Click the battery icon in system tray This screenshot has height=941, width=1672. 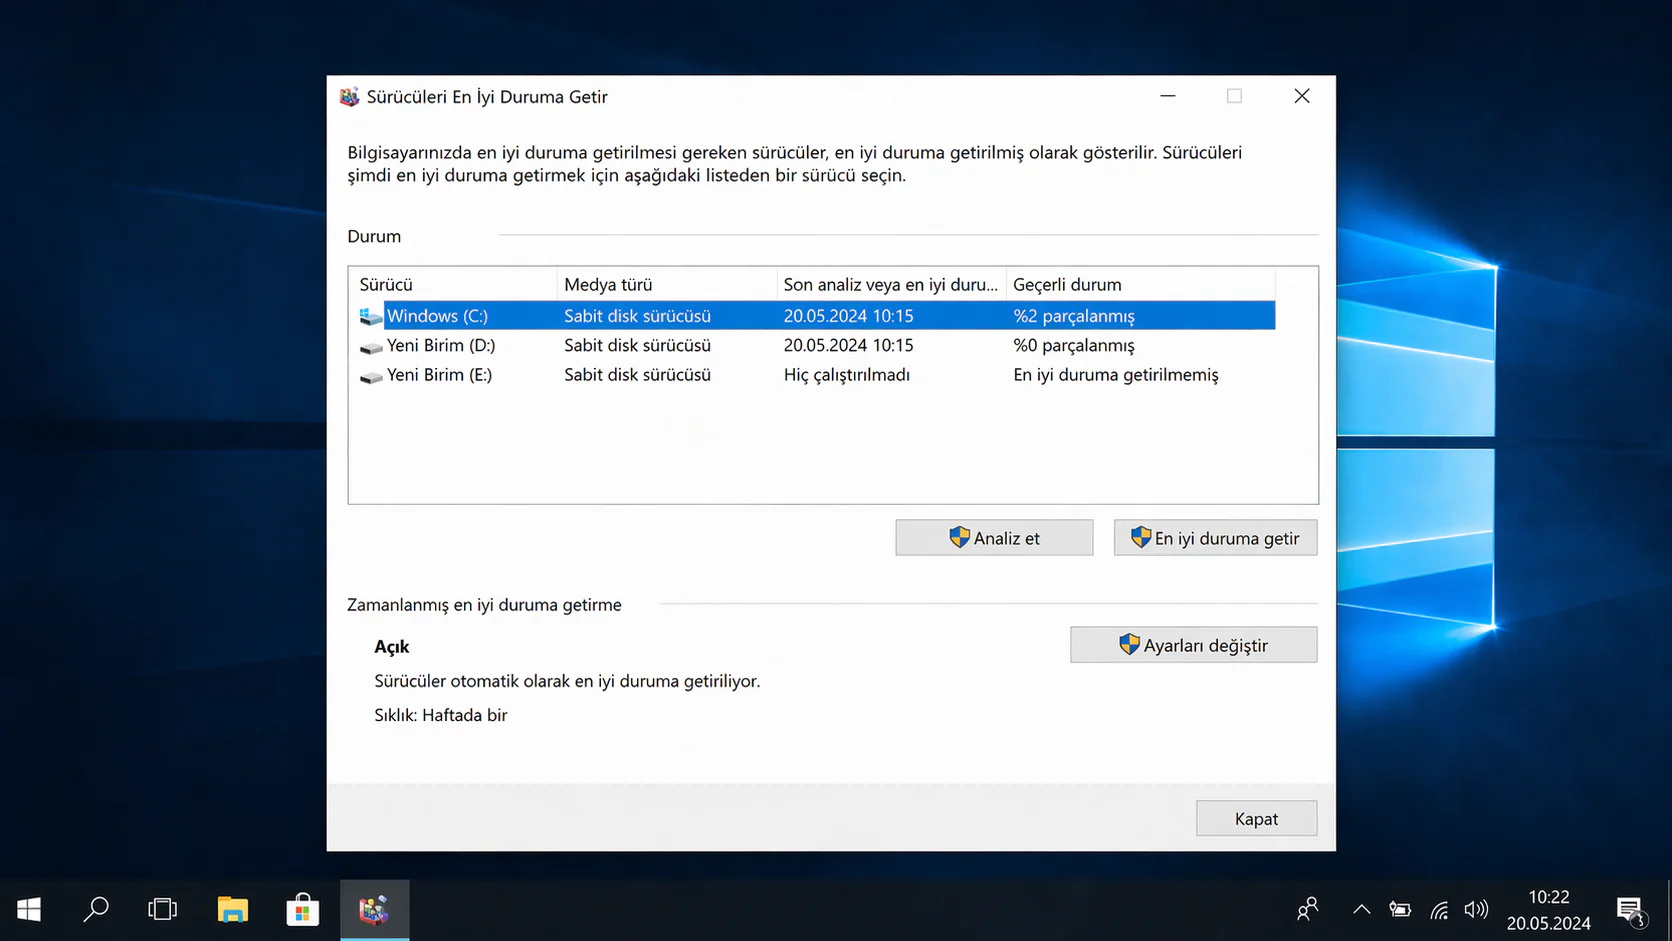[1400, 909]
